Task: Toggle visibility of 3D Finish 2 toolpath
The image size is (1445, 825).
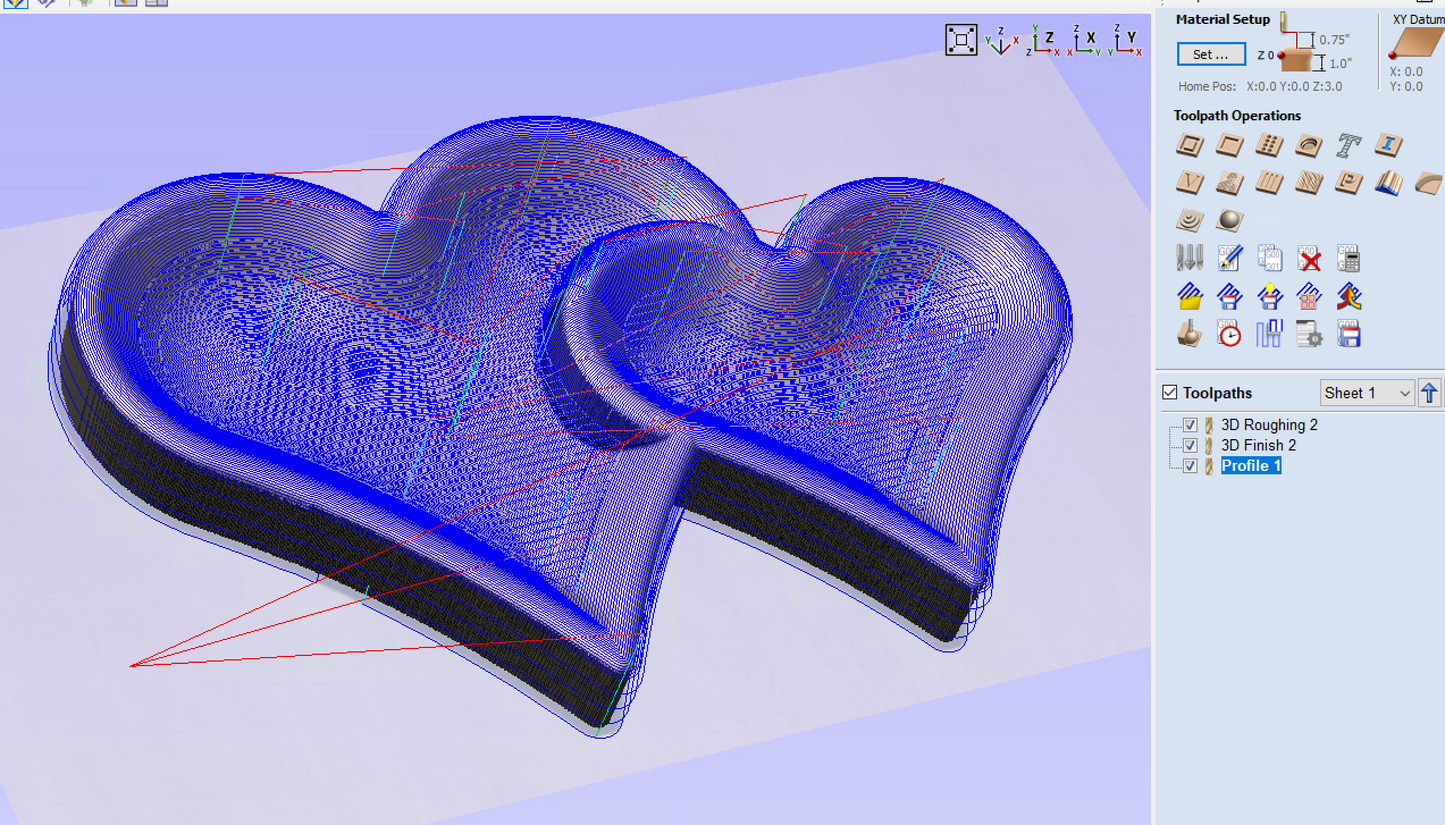Action: tap(1190, 445)
